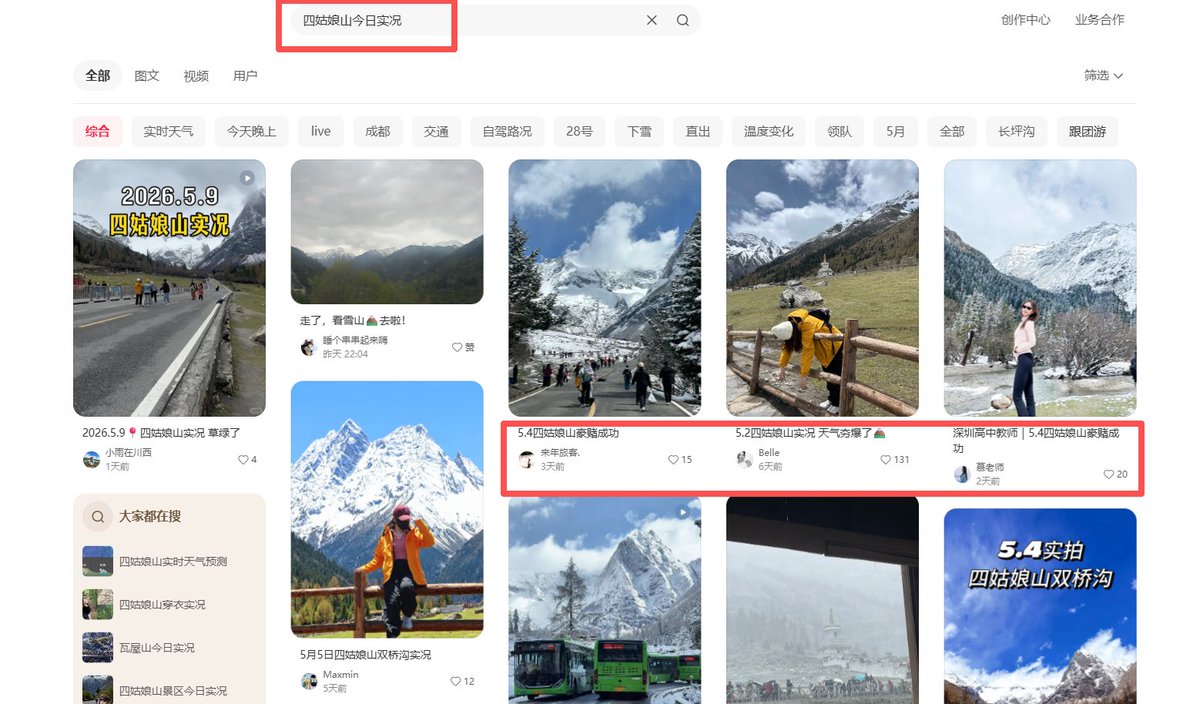Click the 大家都在搜 search icon
The image size is (1200, 704).
[98, 517]
